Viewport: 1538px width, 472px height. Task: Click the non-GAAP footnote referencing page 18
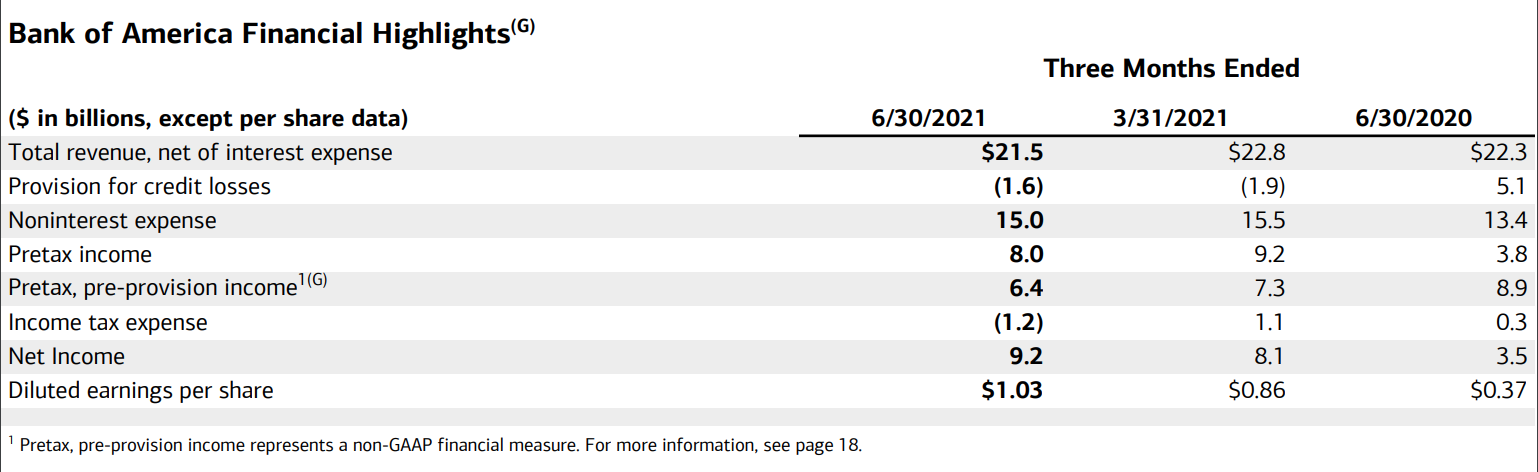435,445
